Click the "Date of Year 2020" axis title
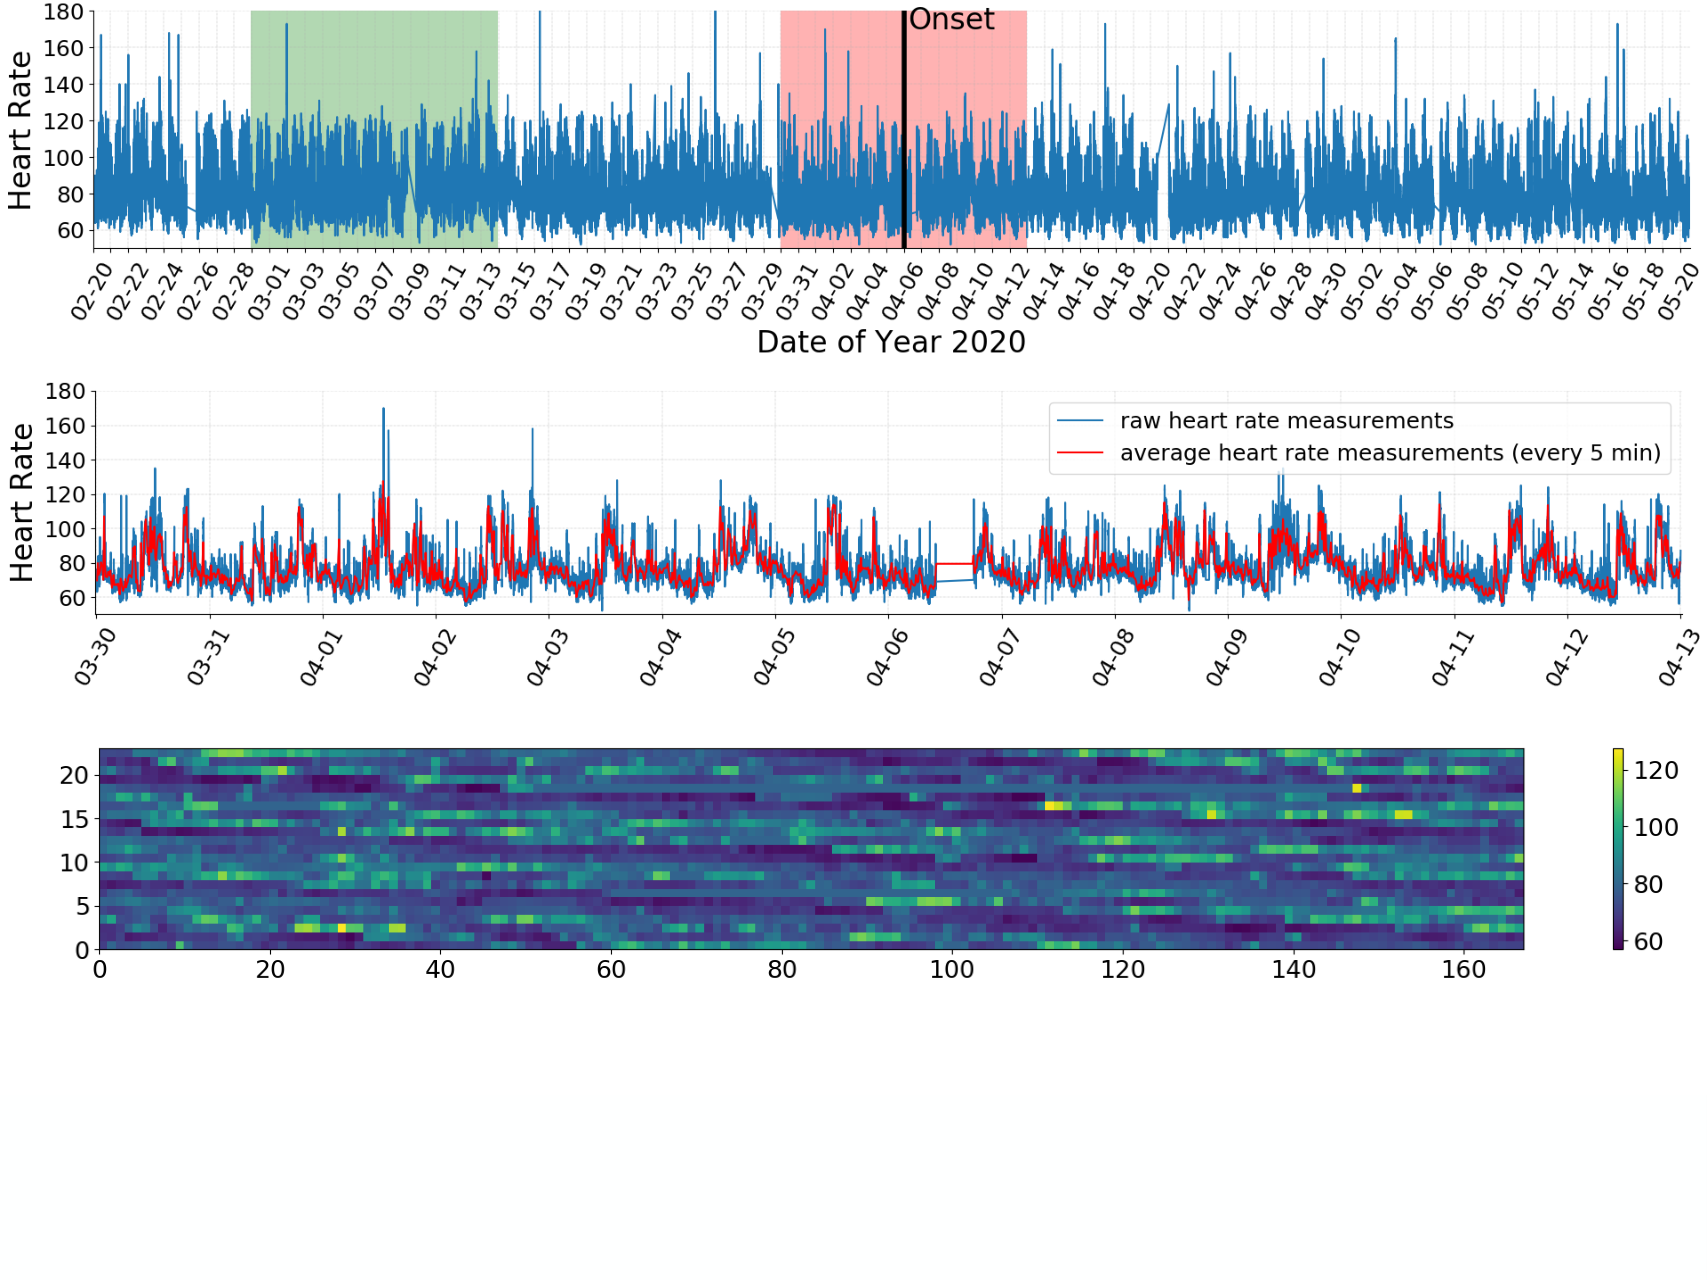This screenshot has width=1707, height=1280. tap(891, 342)
